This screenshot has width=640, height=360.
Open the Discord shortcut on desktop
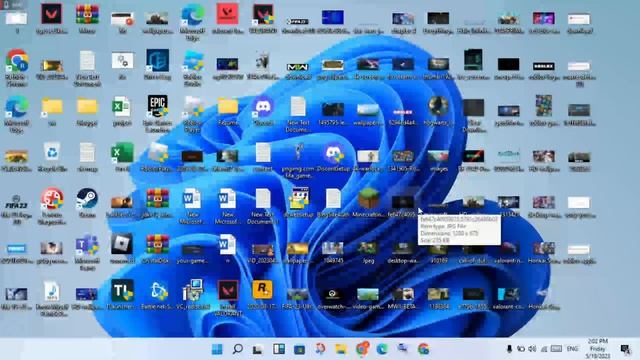[x=263, y=107]
